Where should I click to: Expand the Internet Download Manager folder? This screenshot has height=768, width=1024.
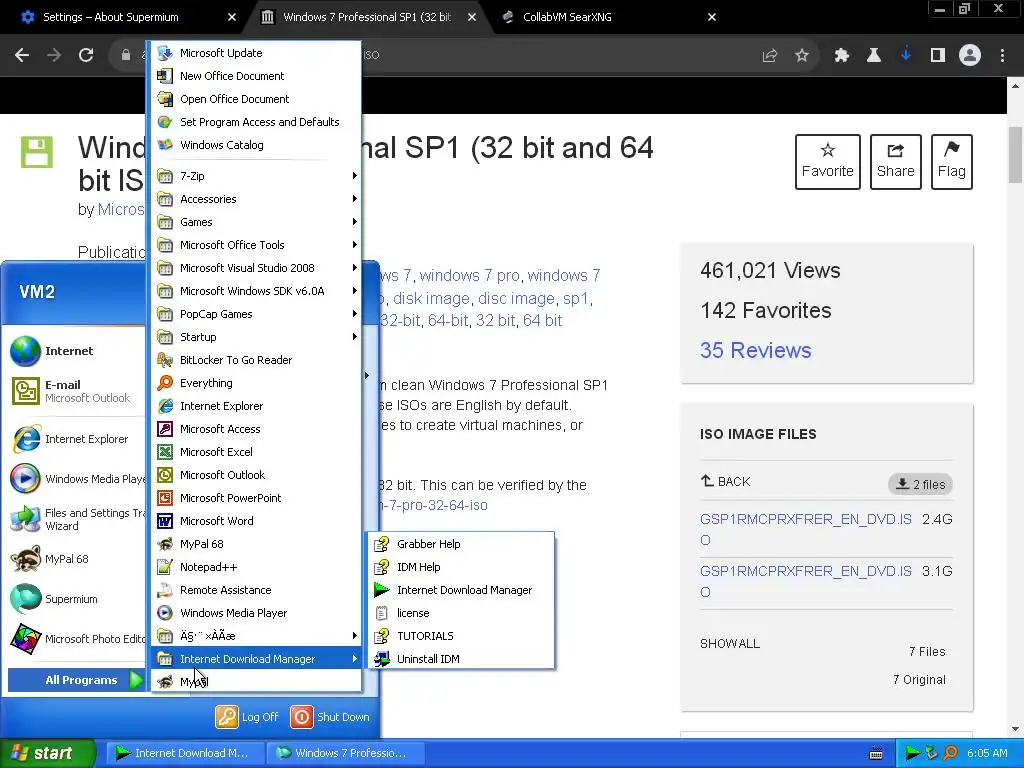(x=256, y=659)
